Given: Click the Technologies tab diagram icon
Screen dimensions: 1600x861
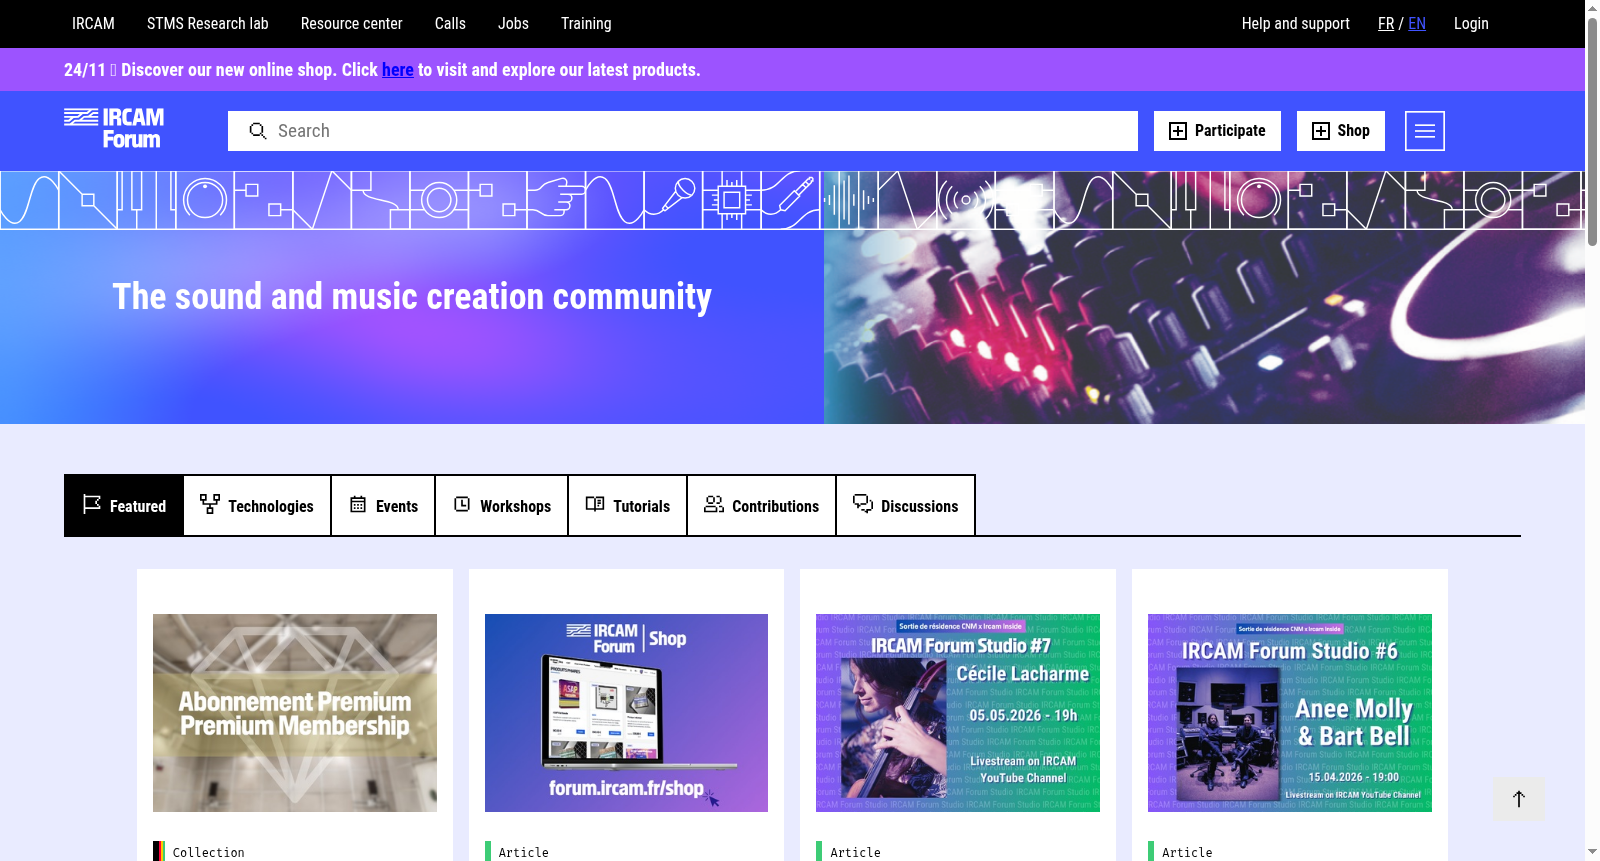Looking at the screenshot, I should [210, 504].
